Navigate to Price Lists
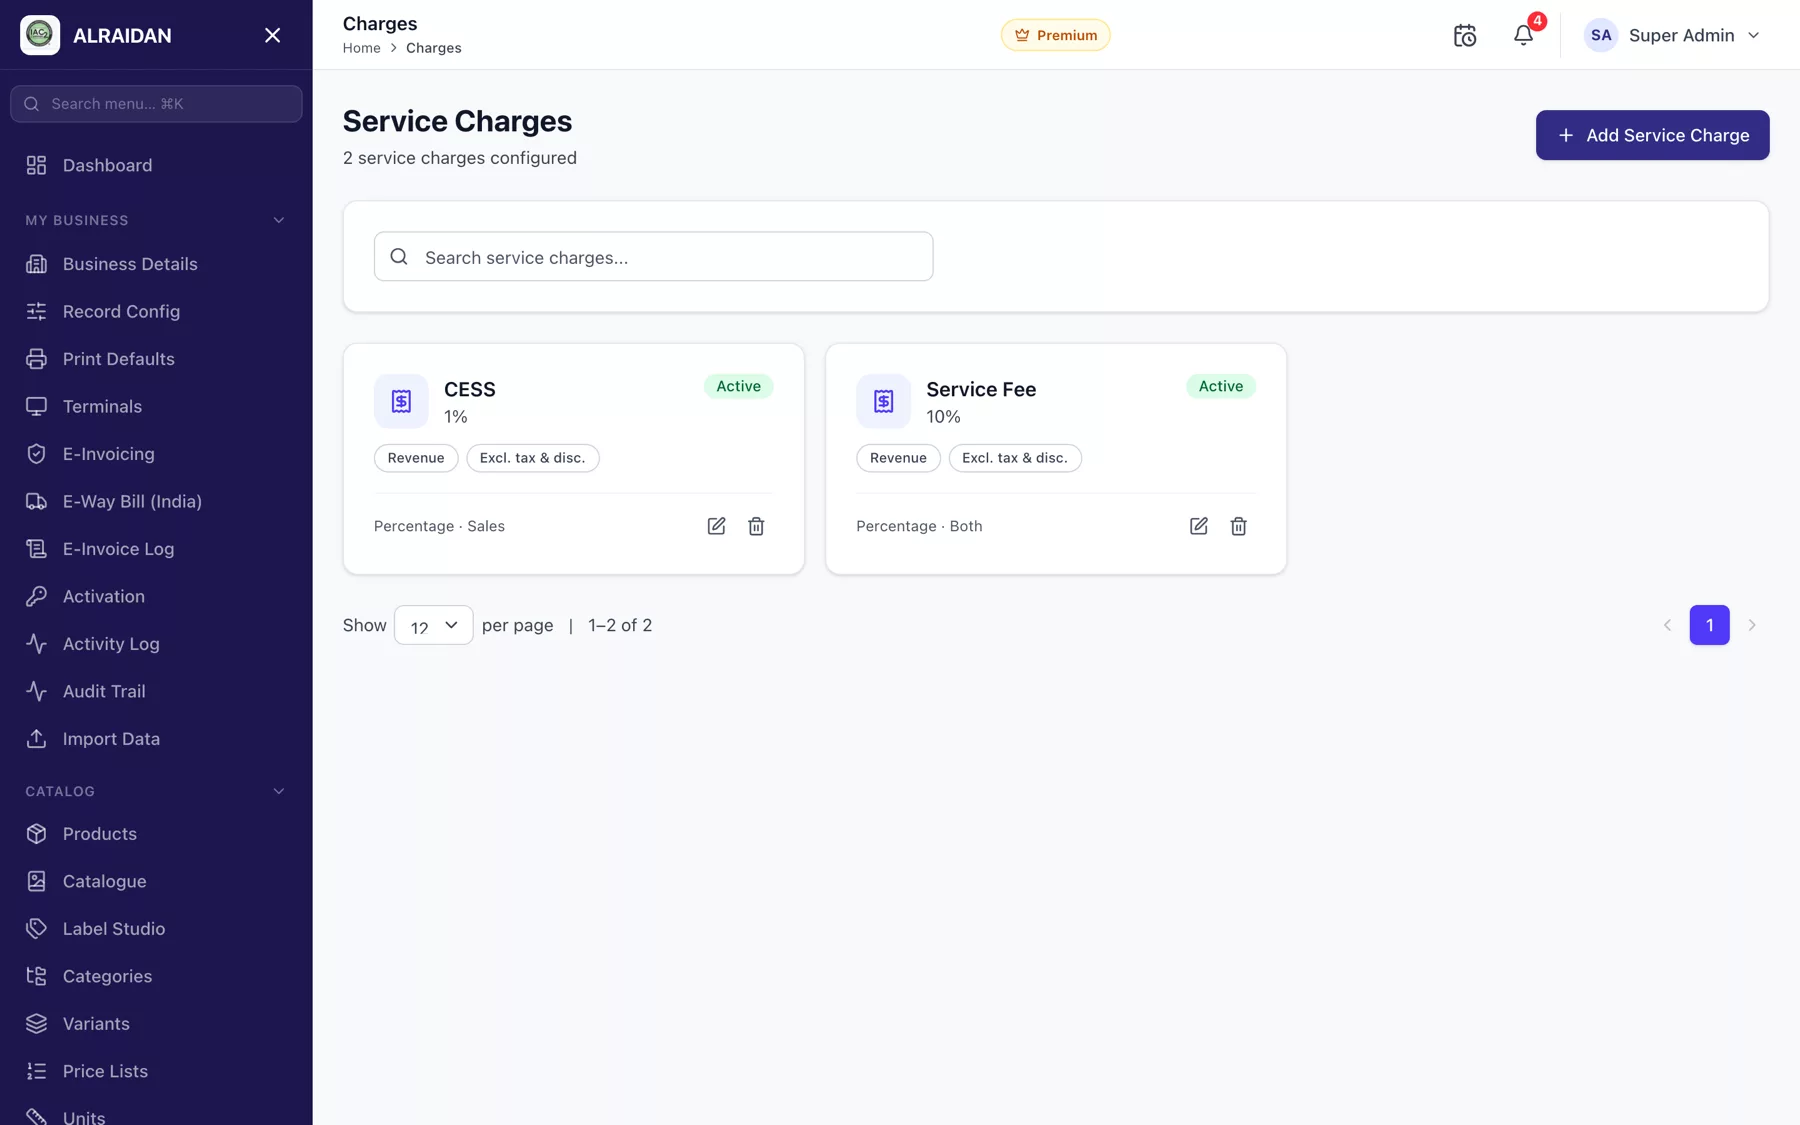This screenshot has height=1125, width=1800. click(x=156, y=1071)
